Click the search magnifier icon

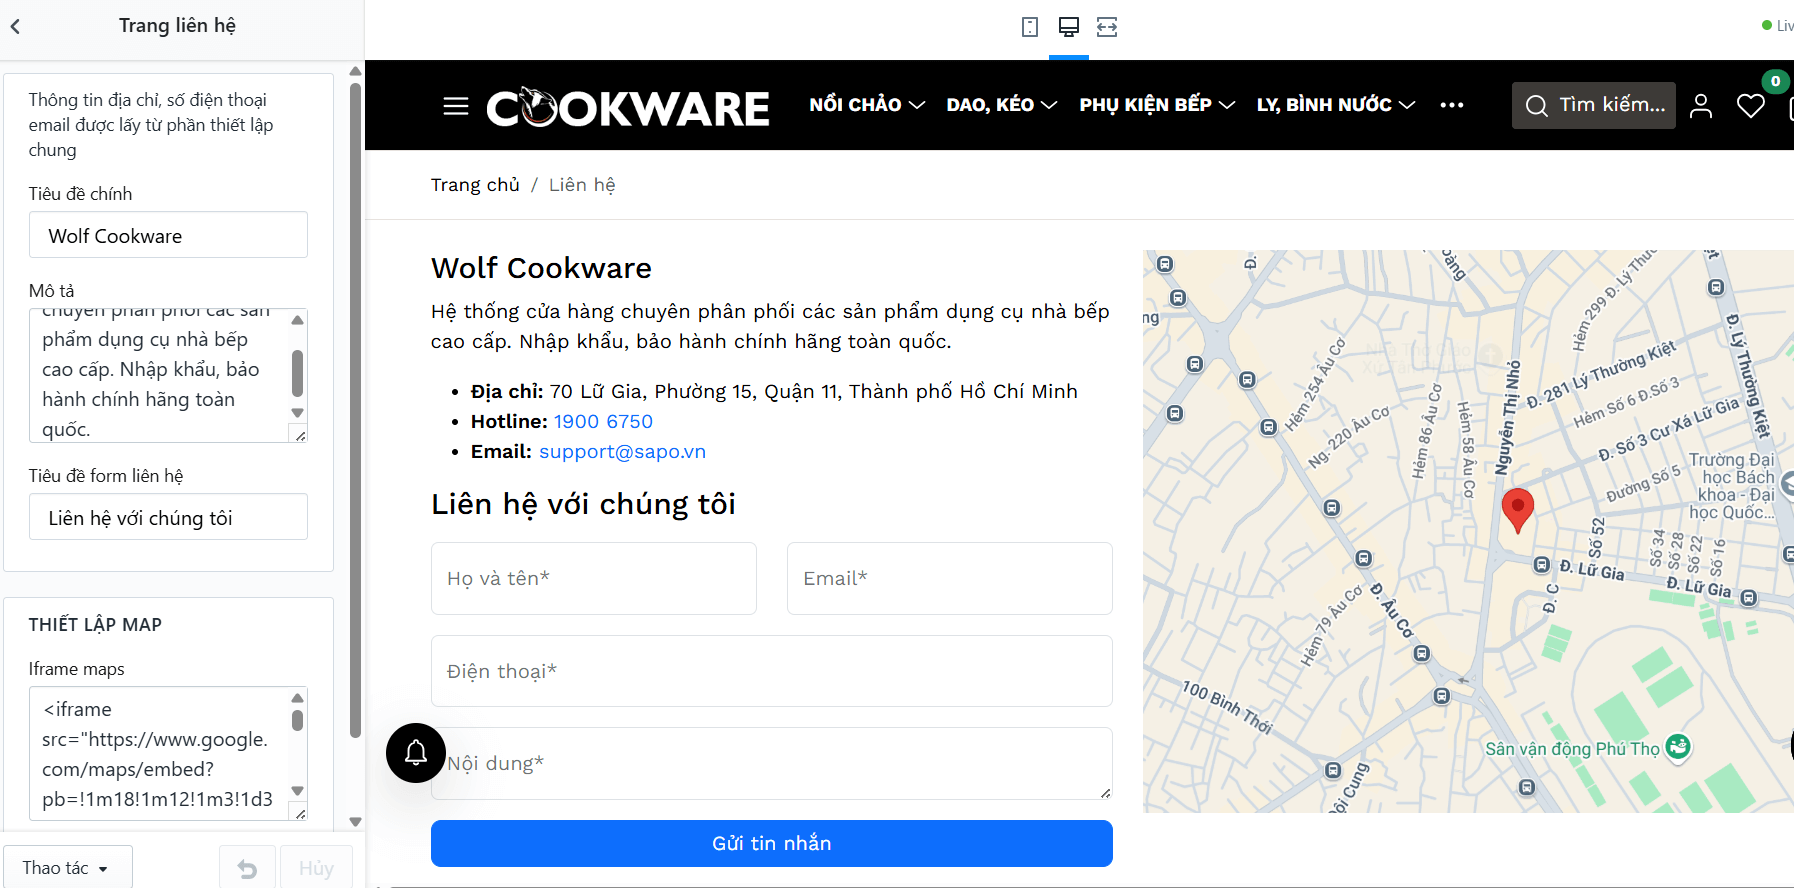[1537, 106]
